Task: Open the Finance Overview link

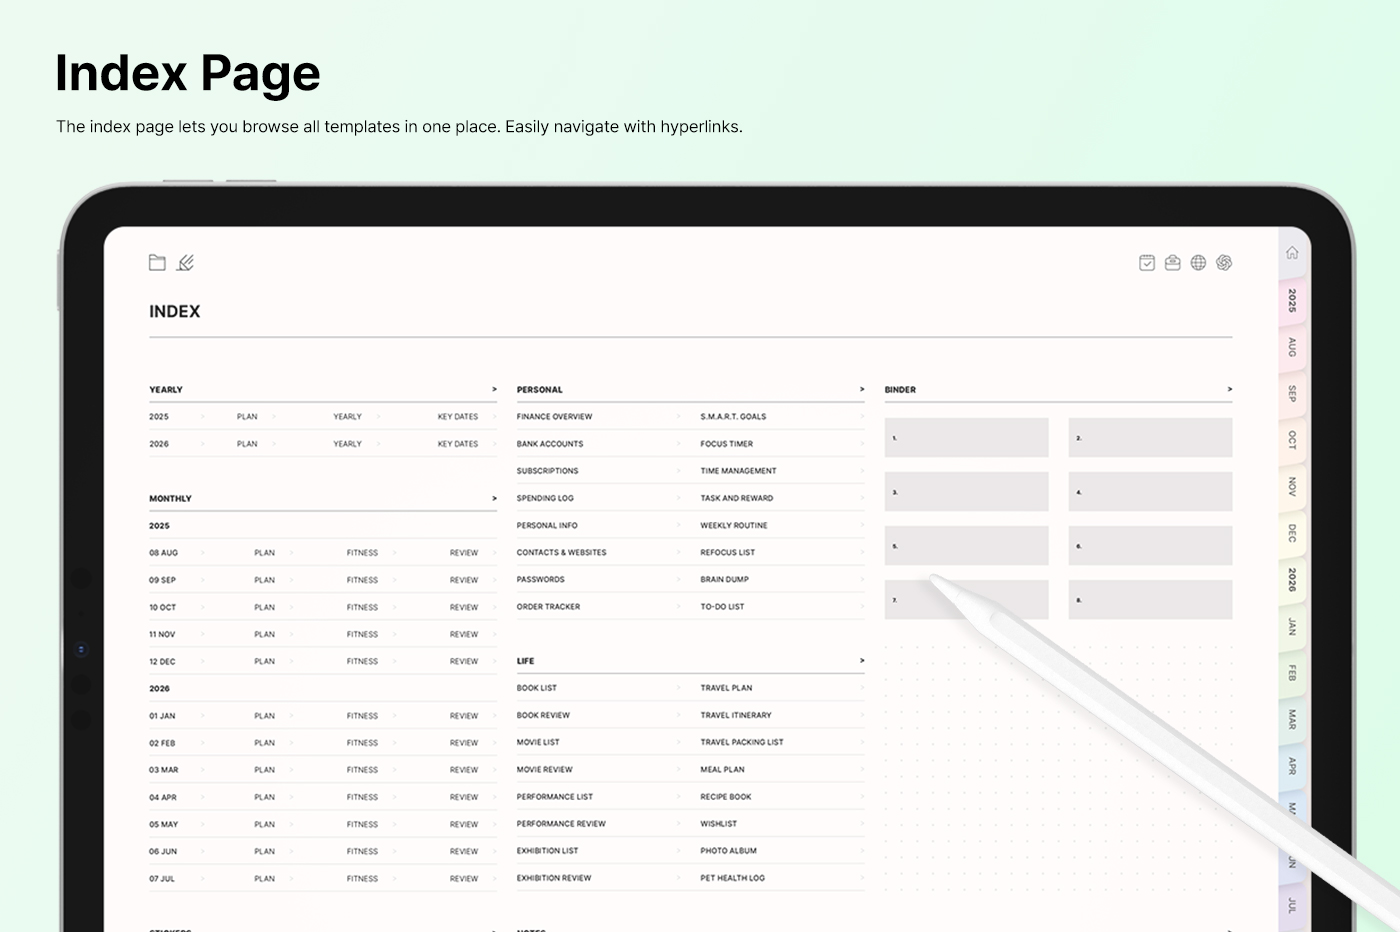Action: [554, 417]
